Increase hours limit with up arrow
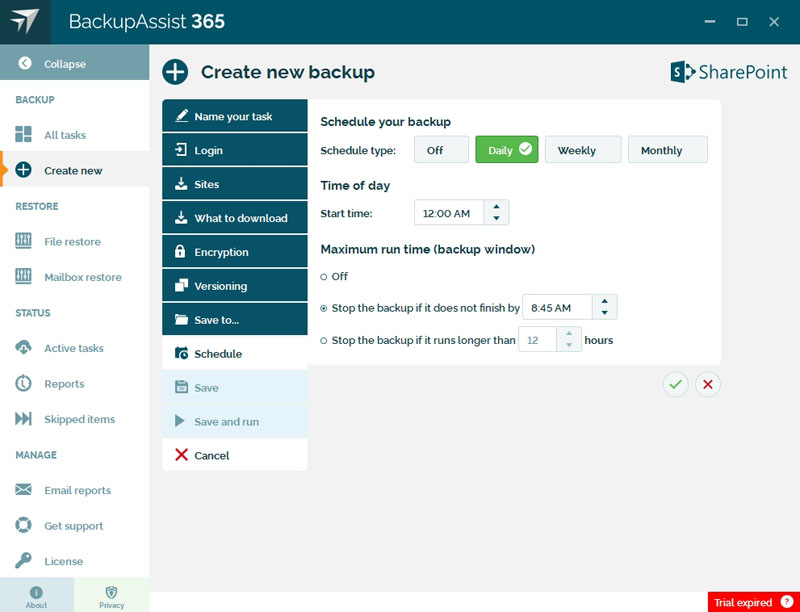 coord(569,334)
